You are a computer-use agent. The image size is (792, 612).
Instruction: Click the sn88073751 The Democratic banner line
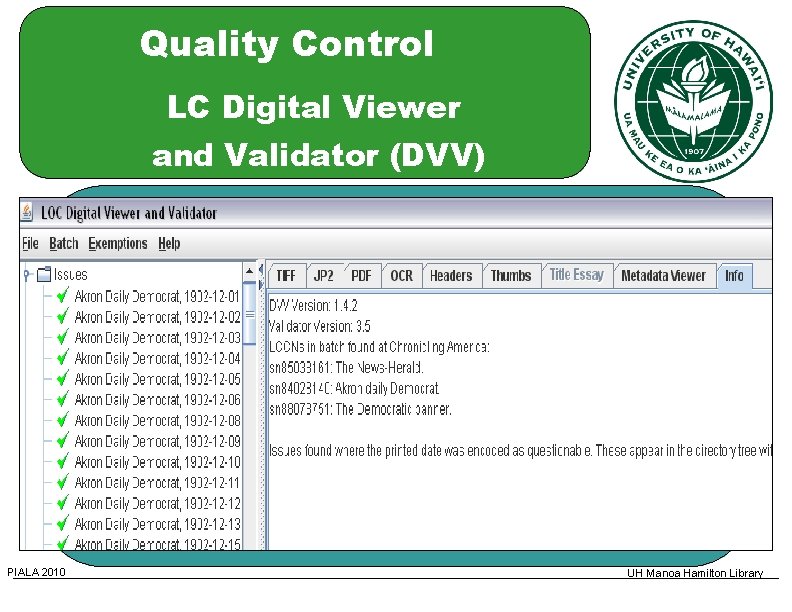(360, 409)
